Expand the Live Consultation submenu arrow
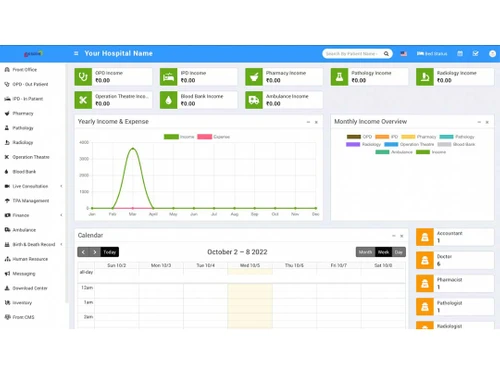The image size is (500, 375). pyautogui.click(x=61, y=186)
